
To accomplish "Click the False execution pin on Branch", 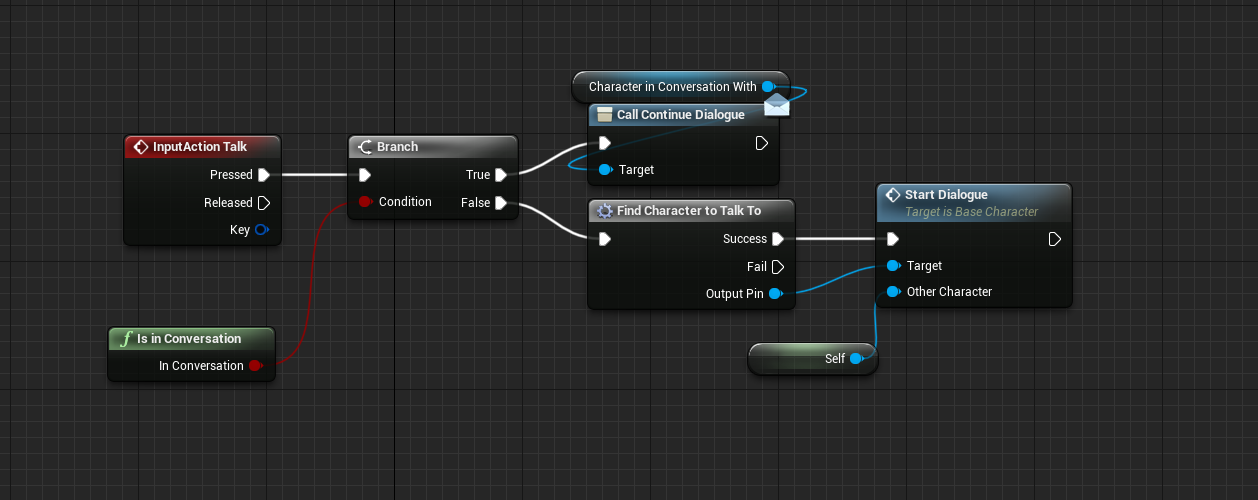I will (x=501, y=203).
